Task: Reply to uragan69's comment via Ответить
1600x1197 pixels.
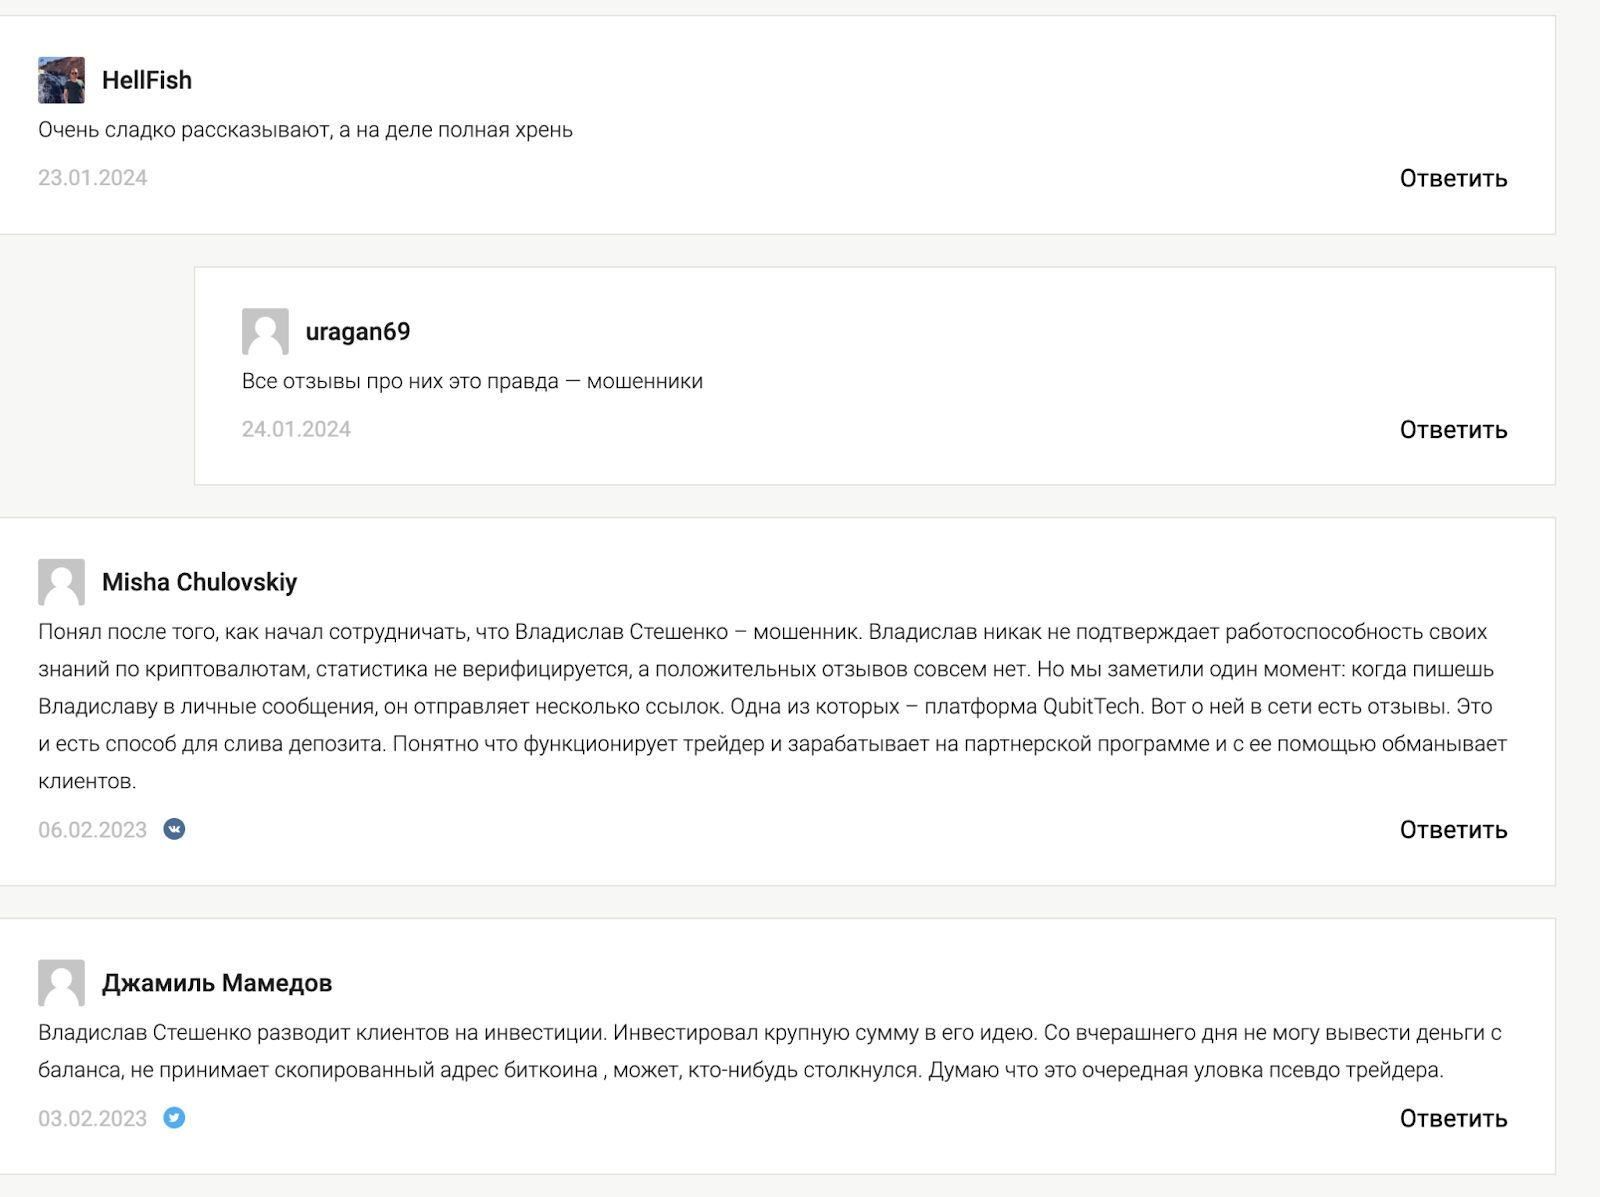Action: point(1452,430)
